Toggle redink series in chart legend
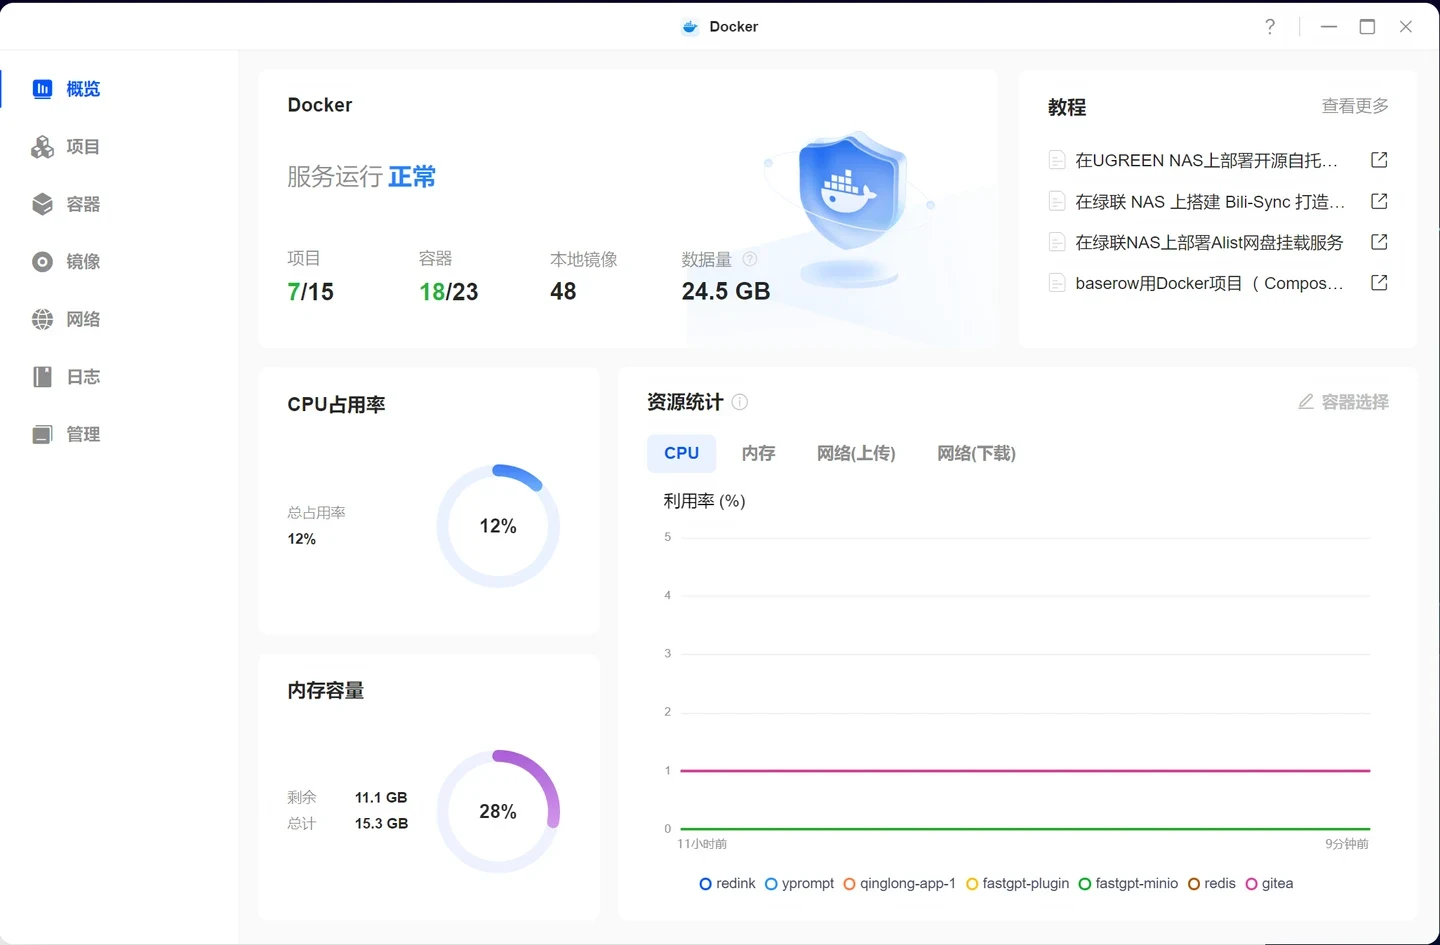This screenshot has width=1440, height=945. [728, 884]
